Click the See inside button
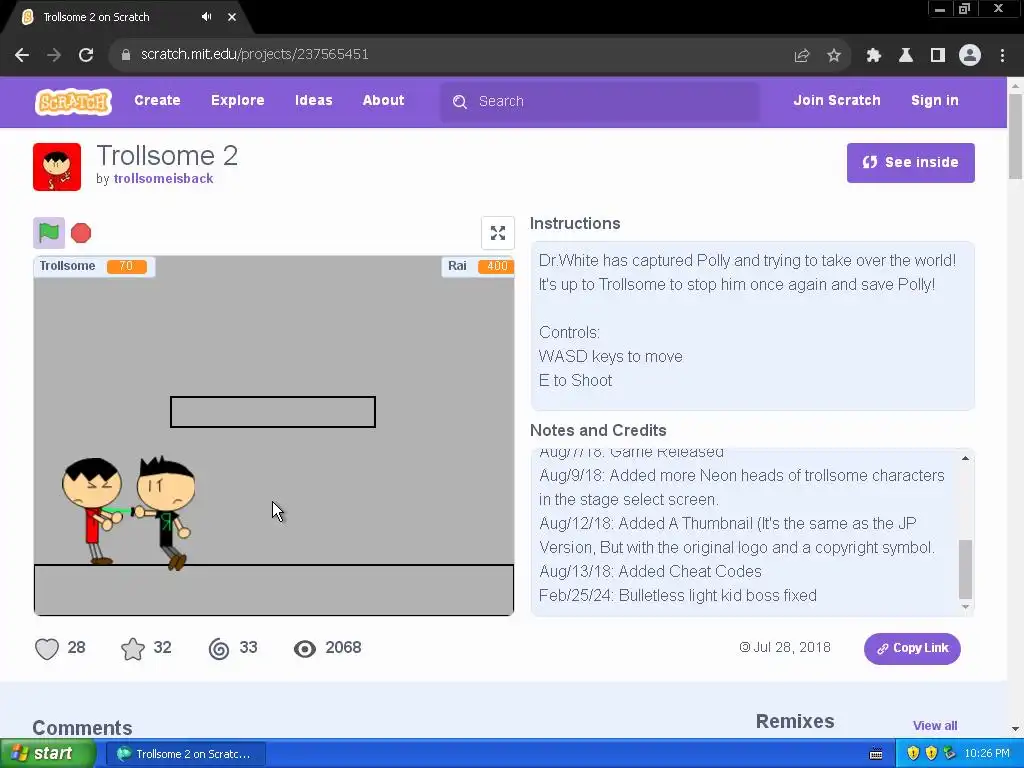This screenshot has height=768, width=1024. point(910,163)
